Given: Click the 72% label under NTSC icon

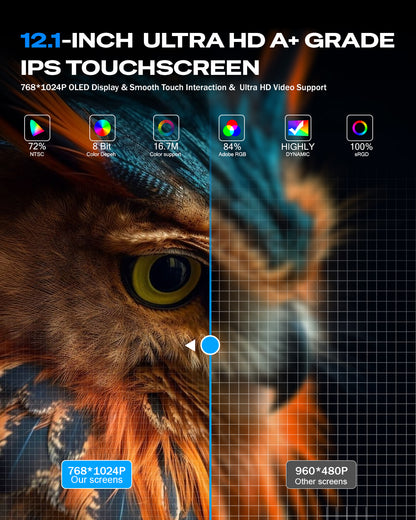Looking at the screenshot, I should (37, 146).
